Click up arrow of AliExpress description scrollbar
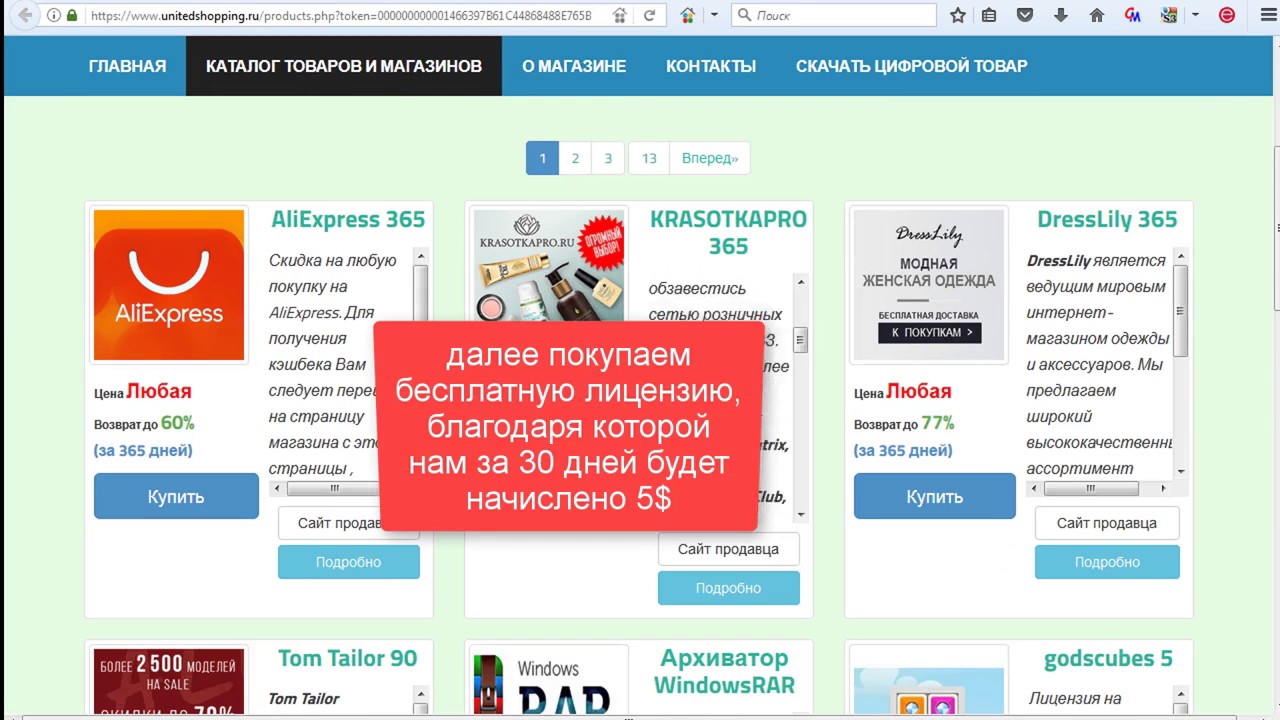The width and height of the screenshot is (1280, 720). 421,256
